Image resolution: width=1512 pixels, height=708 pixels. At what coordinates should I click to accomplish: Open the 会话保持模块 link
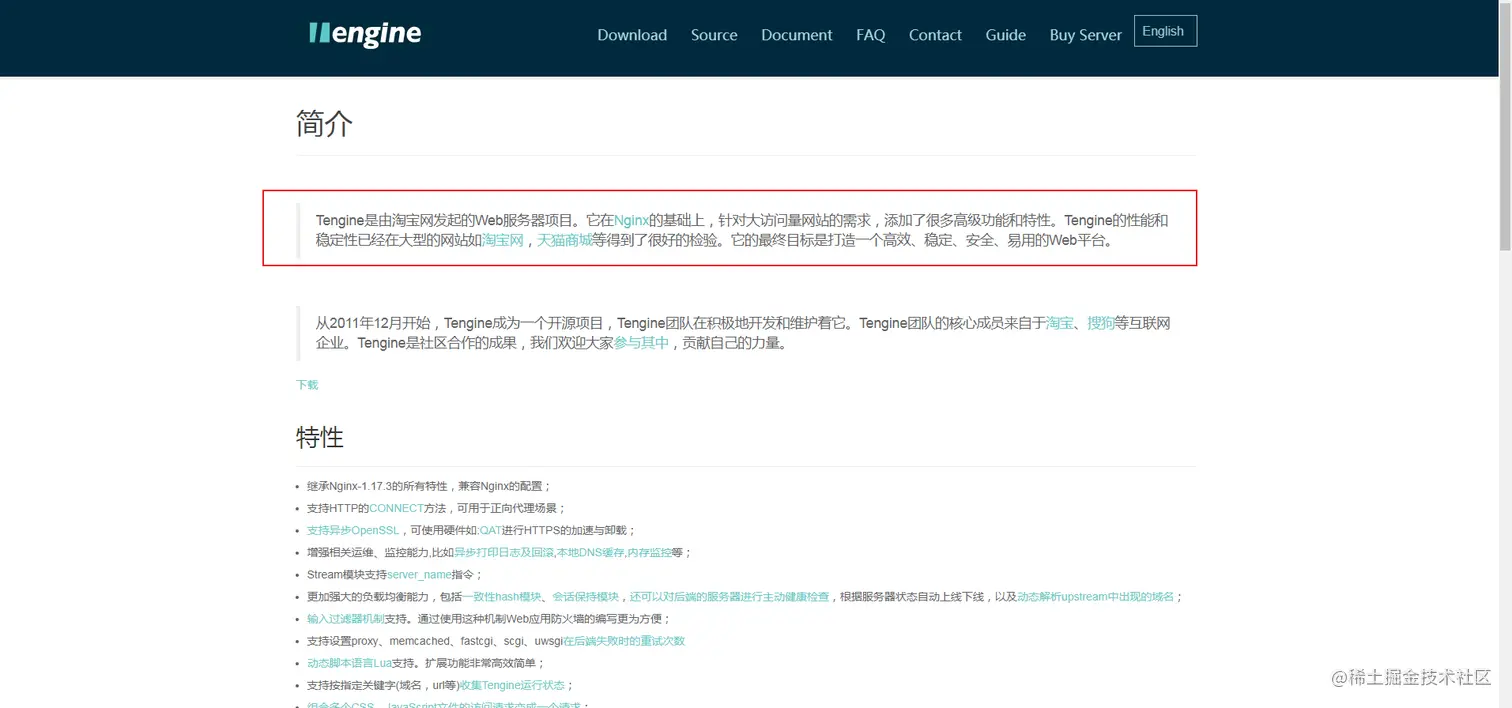pyautogui.click(x=586, y=596)
